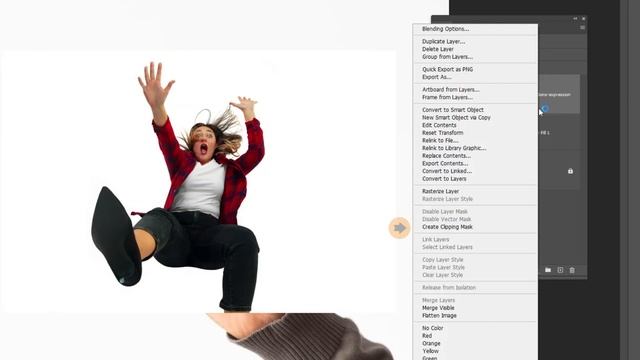The image size is (640, 360).
Task: Choose Frame from Layers
Action: click(x=447, y=98)
